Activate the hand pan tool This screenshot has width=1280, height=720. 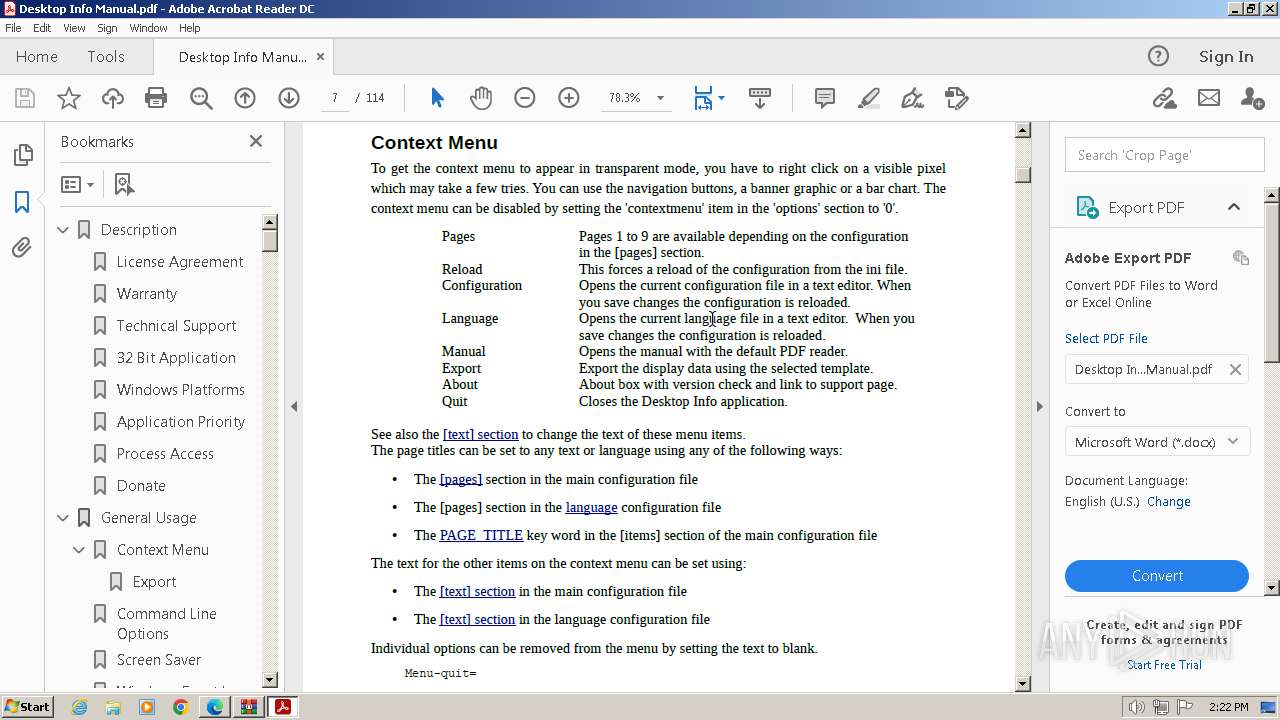(x=481, y=98)
